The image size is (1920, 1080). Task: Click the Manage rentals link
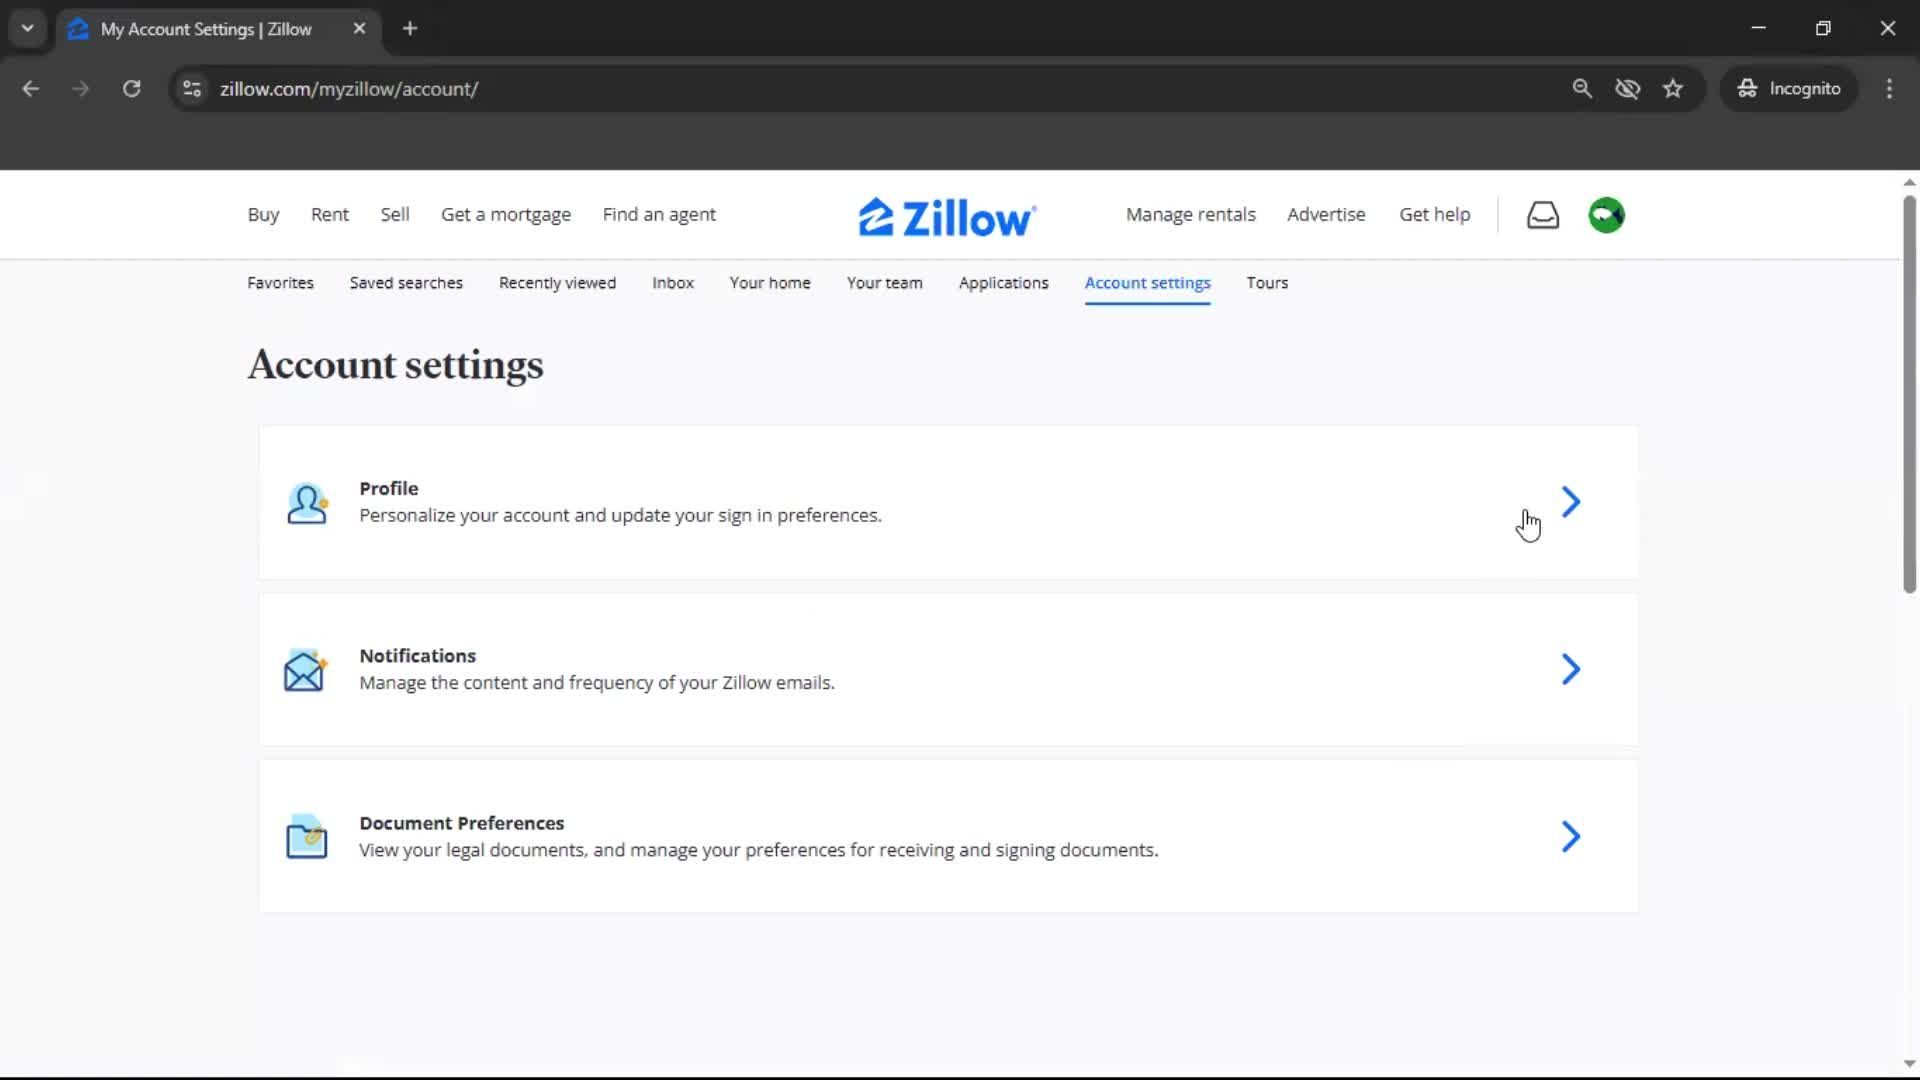1190,214
